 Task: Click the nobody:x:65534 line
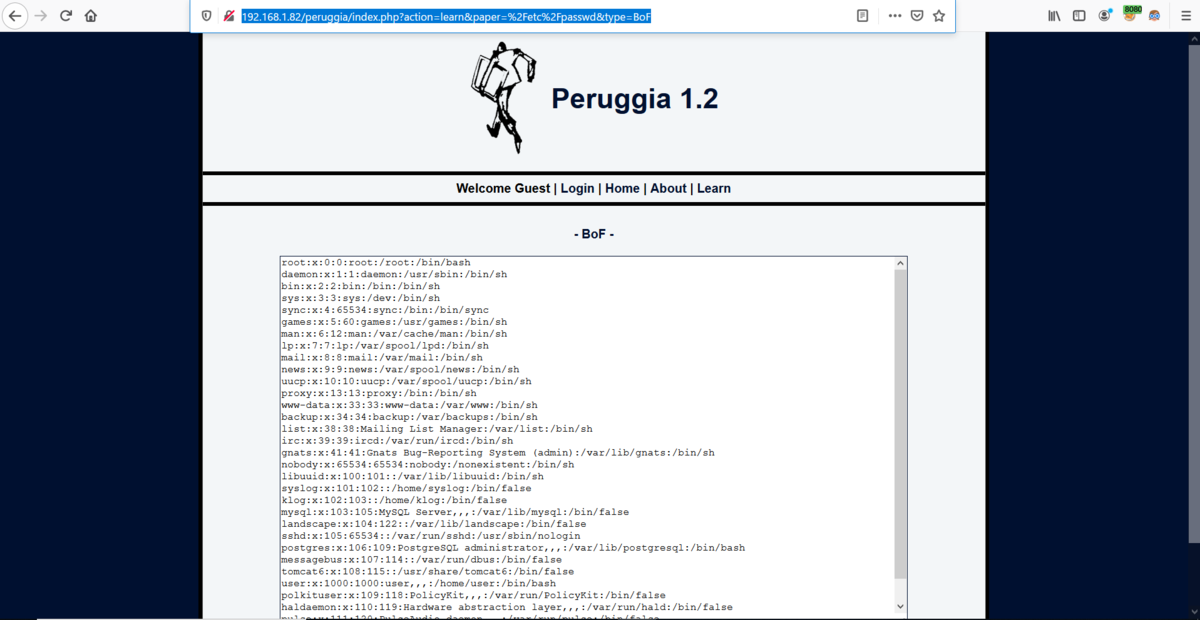[x=428, y=464]
